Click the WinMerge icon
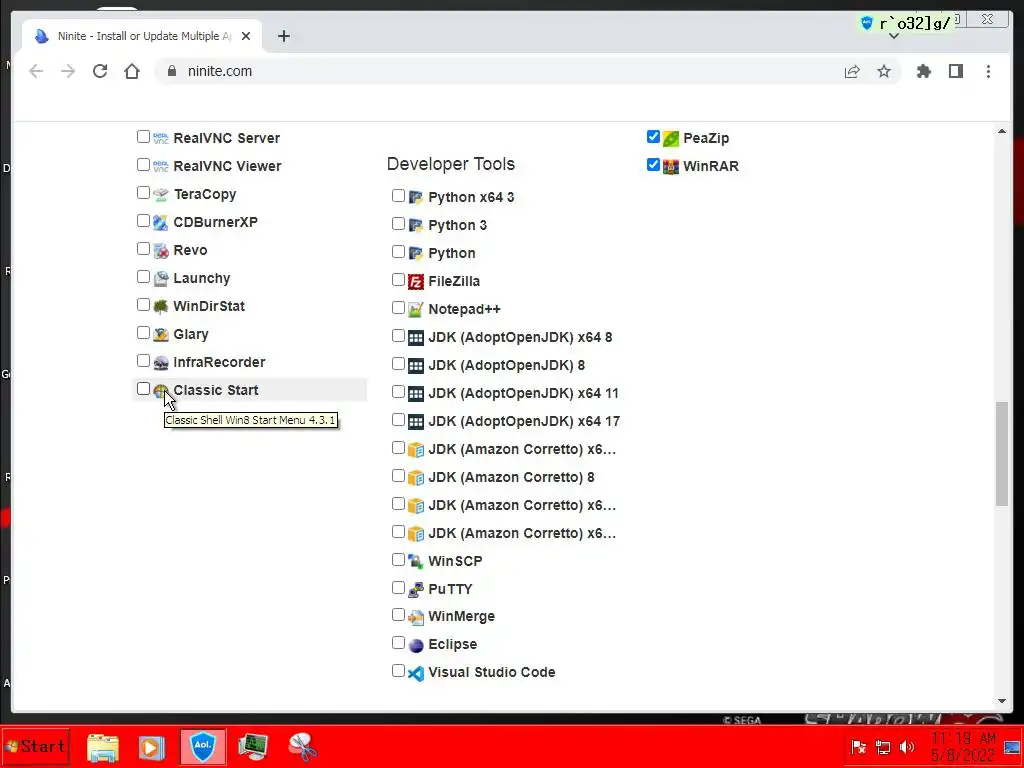Screen dimensions: 1024x768 (416, 616)
